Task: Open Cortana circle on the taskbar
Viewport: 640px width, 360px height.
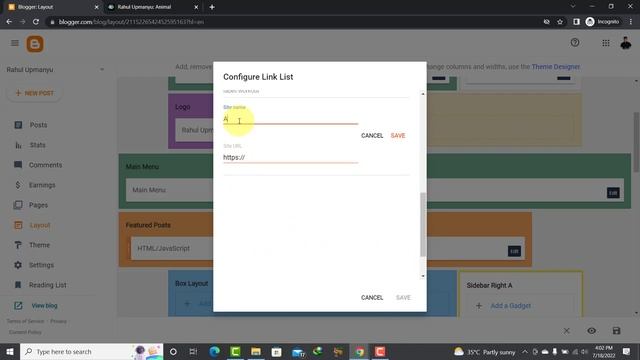Action: [x=173, y=351]
